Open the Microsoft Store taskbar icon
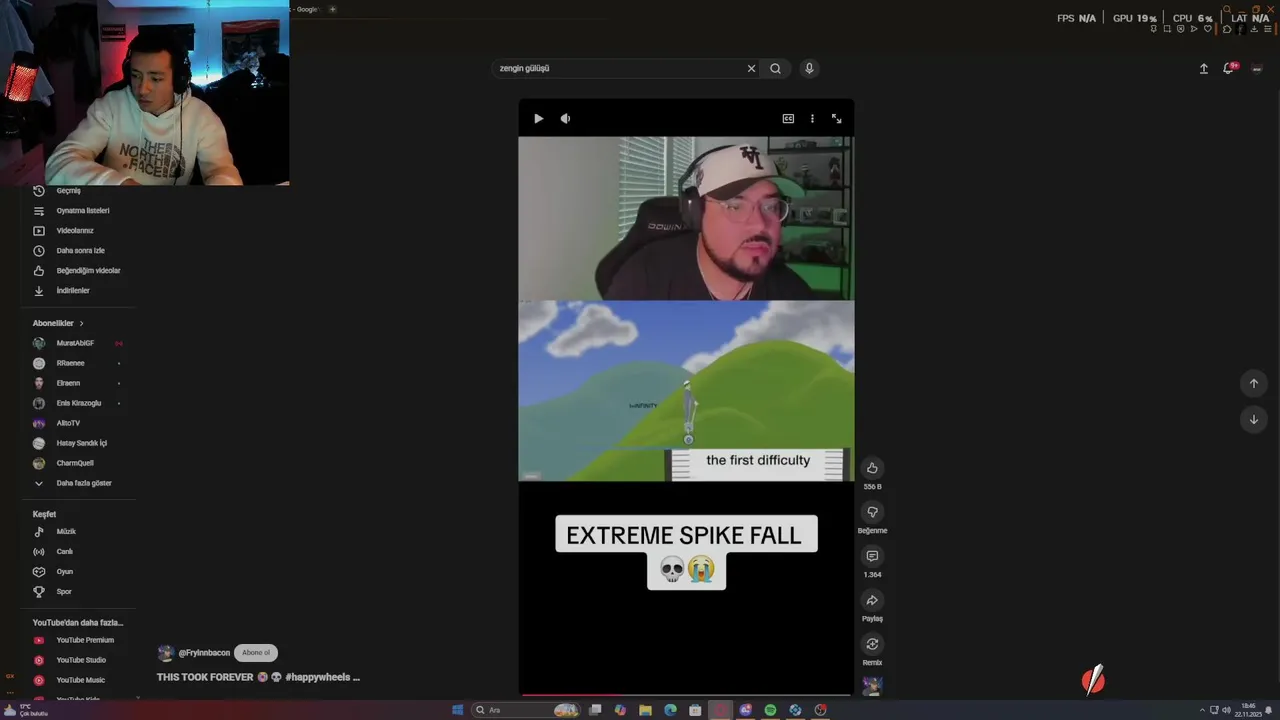 click(695, 710)
